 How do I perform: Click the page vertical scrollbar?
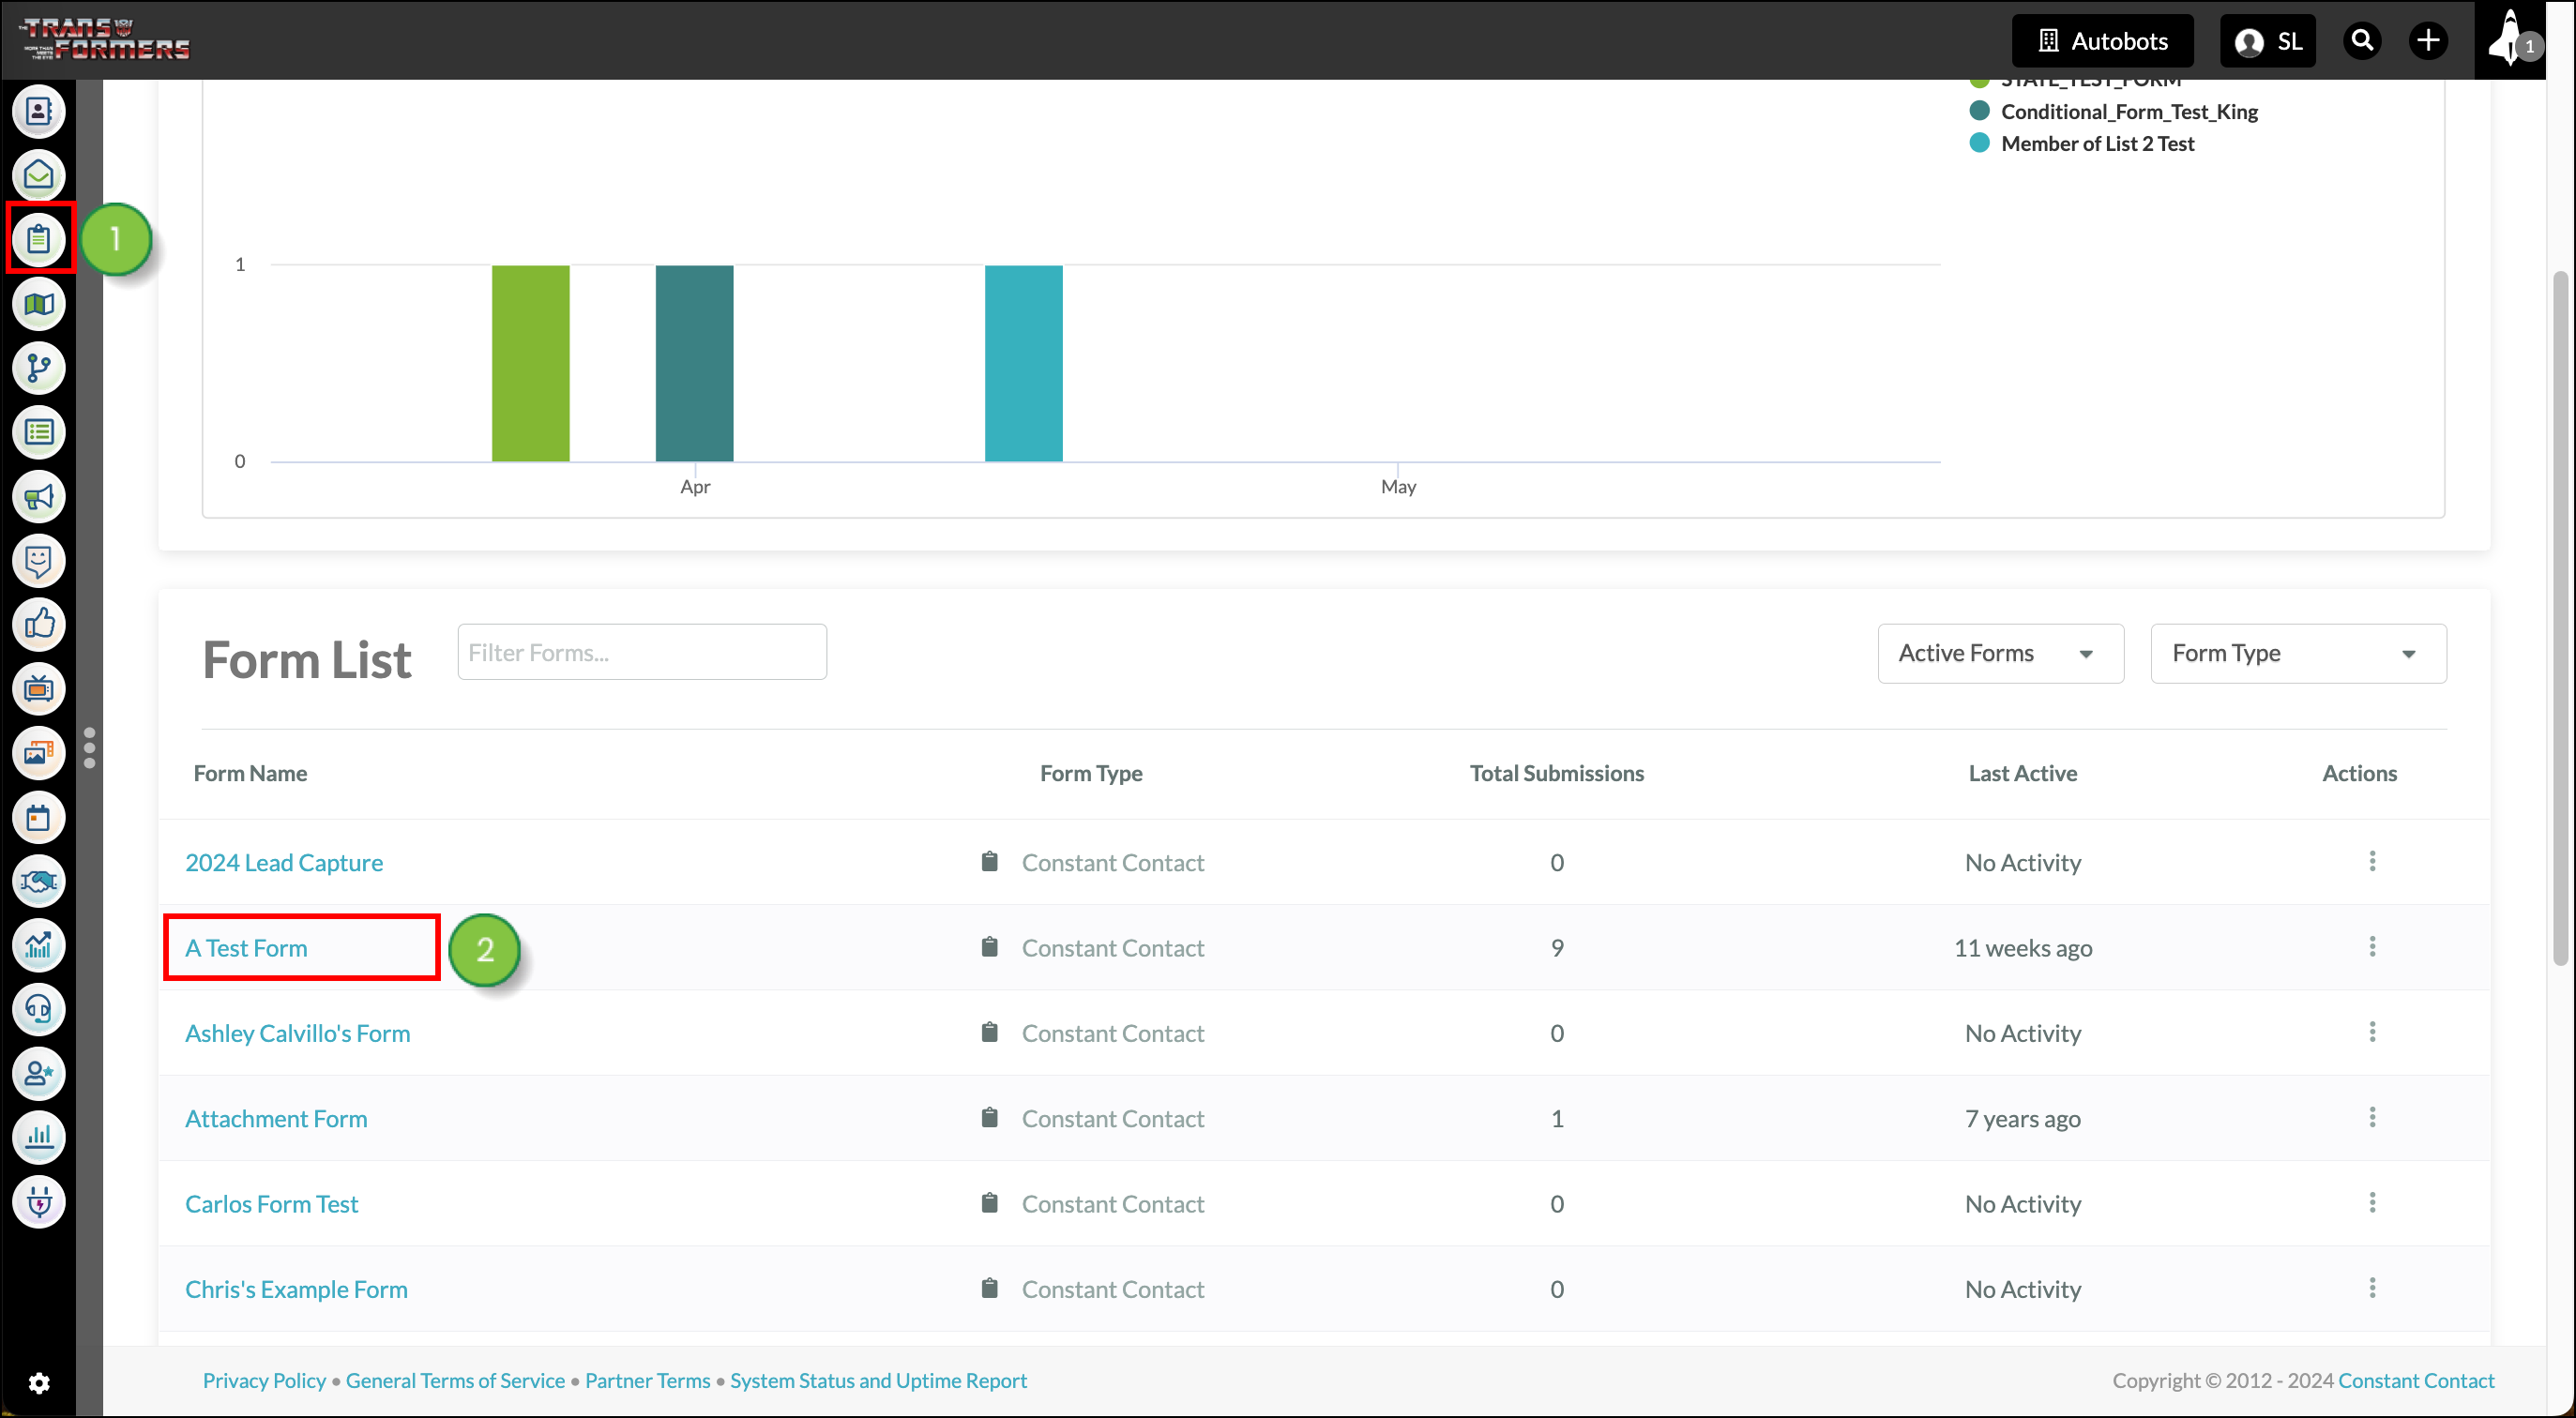(2560, 618)
